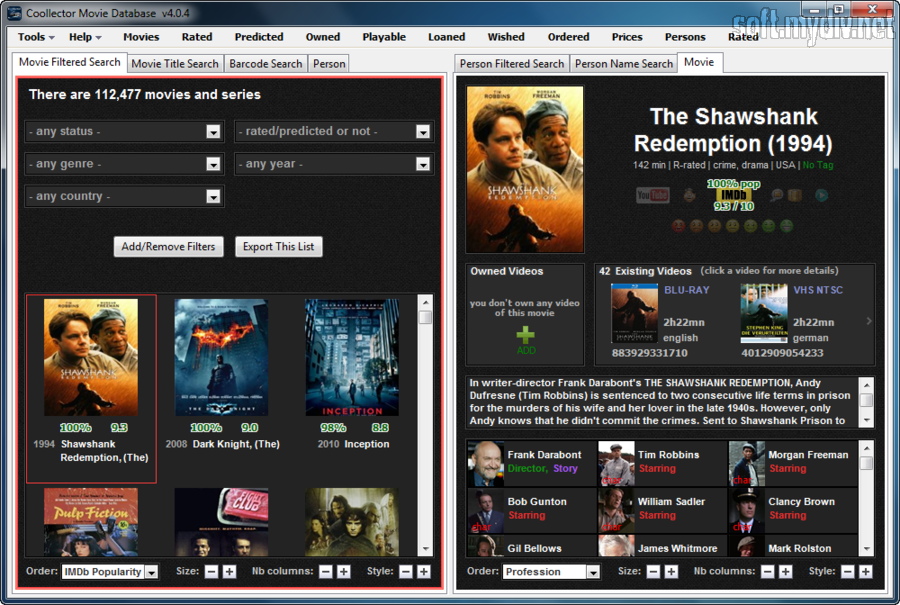Click the speech bubble comment icon
This screenshot has height=605, width=900.
point(777,195)
